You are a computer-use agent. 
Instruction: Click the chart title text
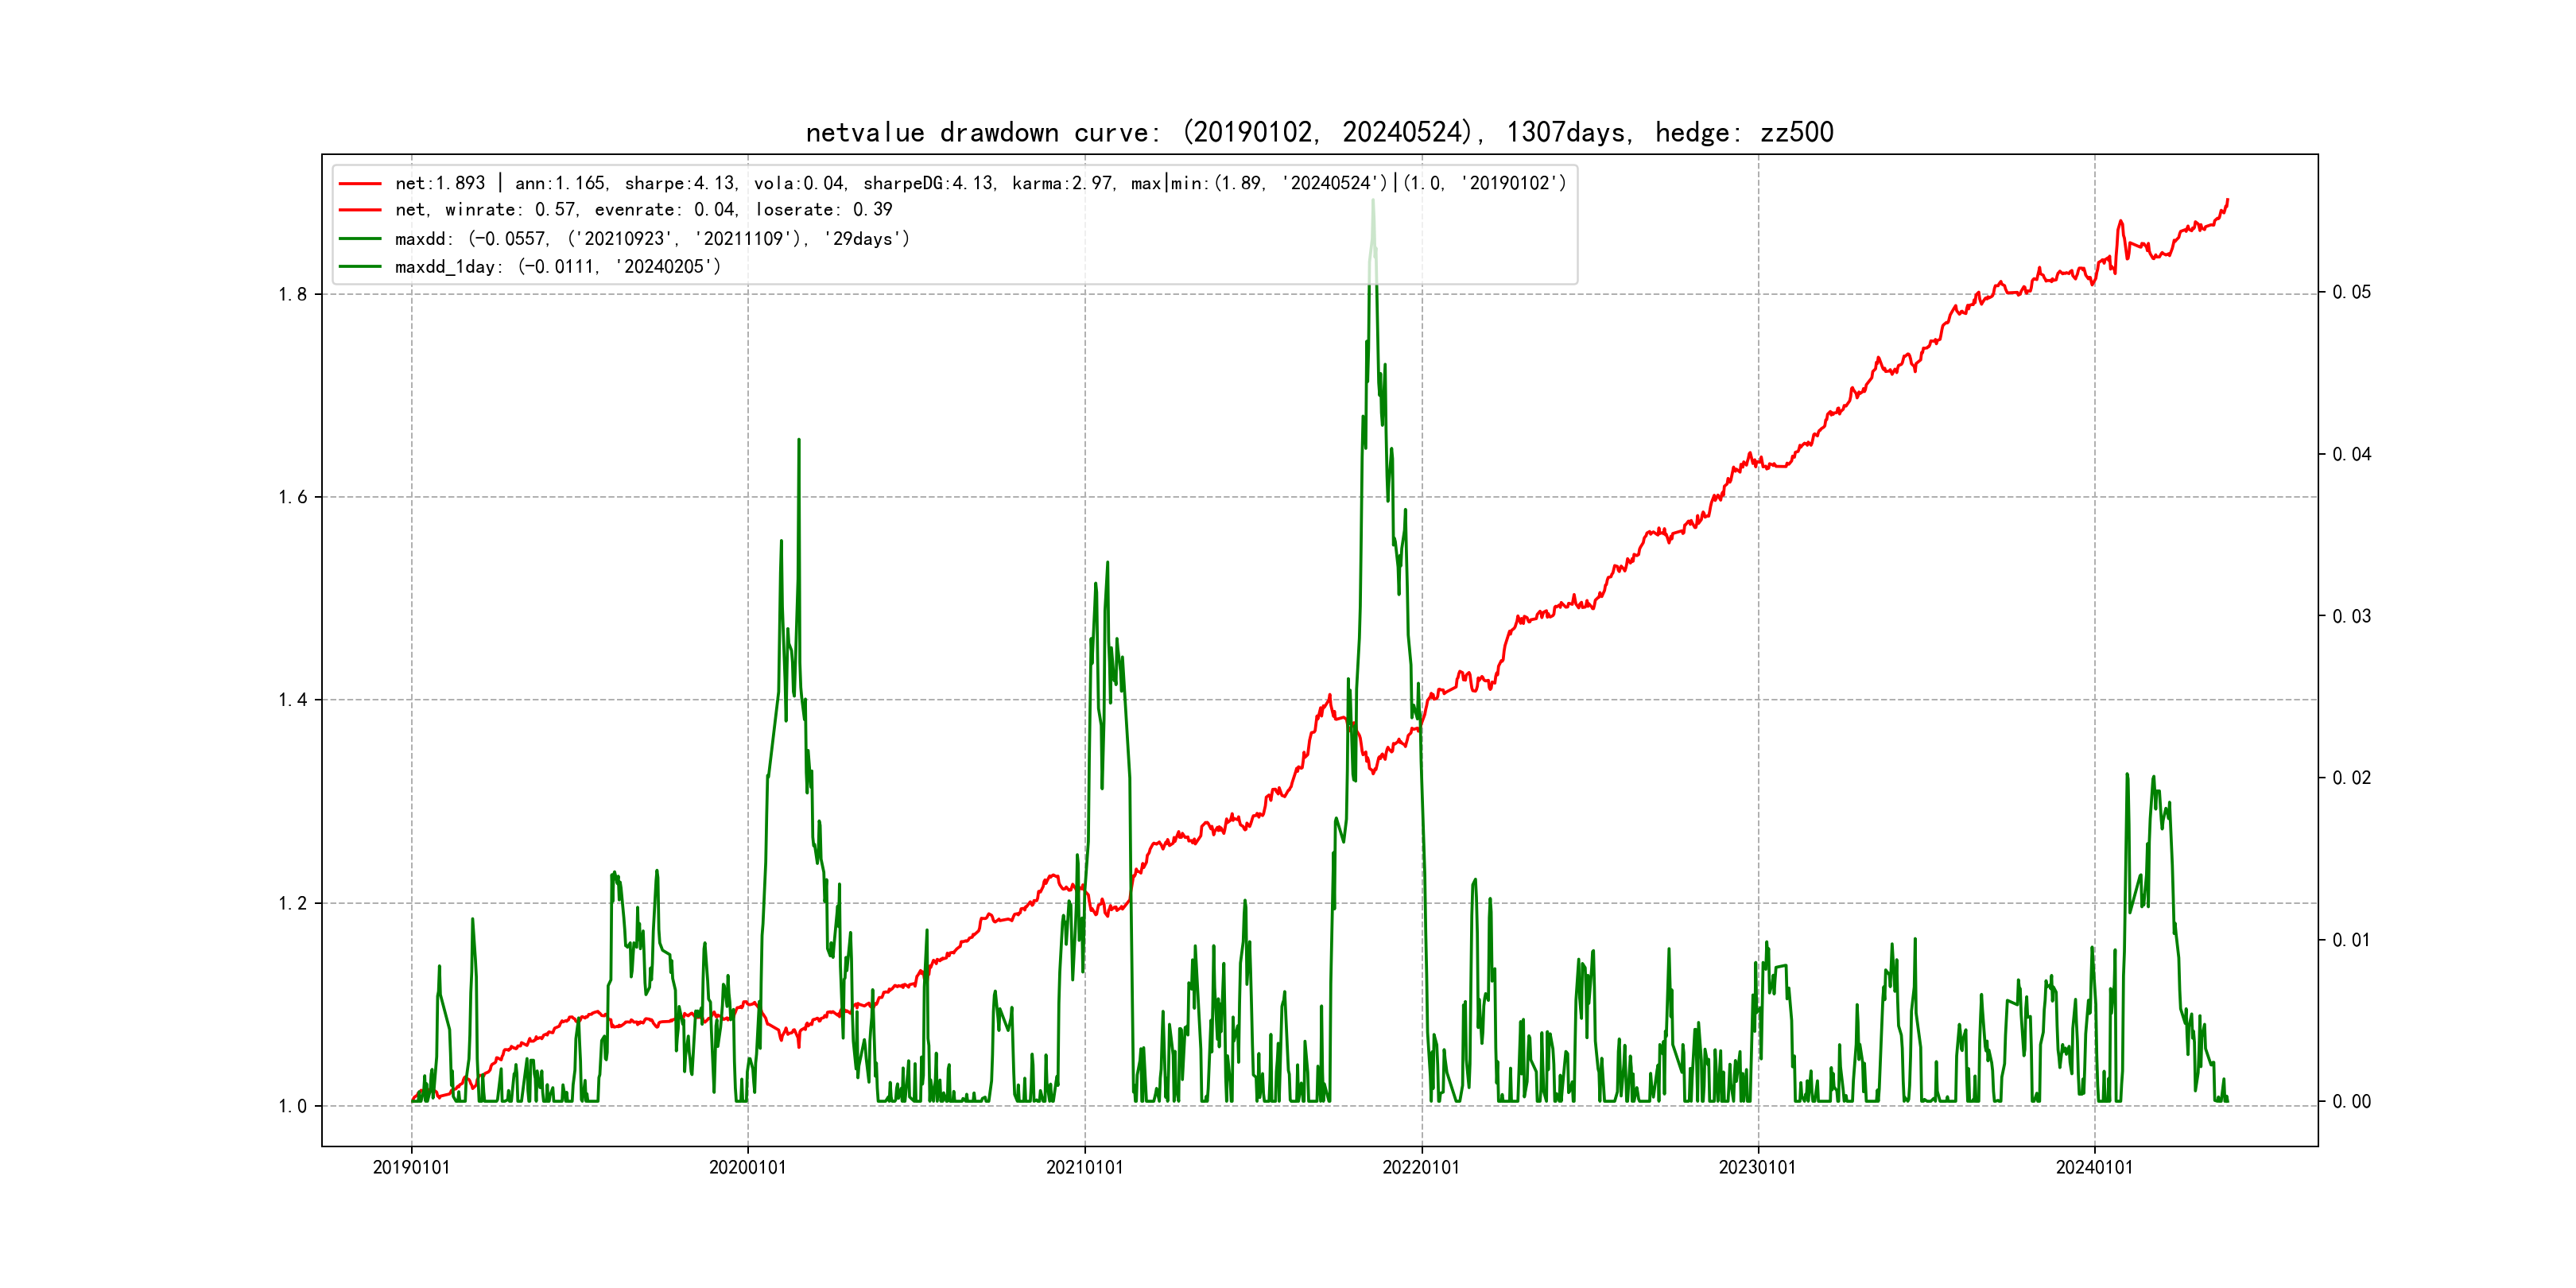click(x=1319, y=132)
